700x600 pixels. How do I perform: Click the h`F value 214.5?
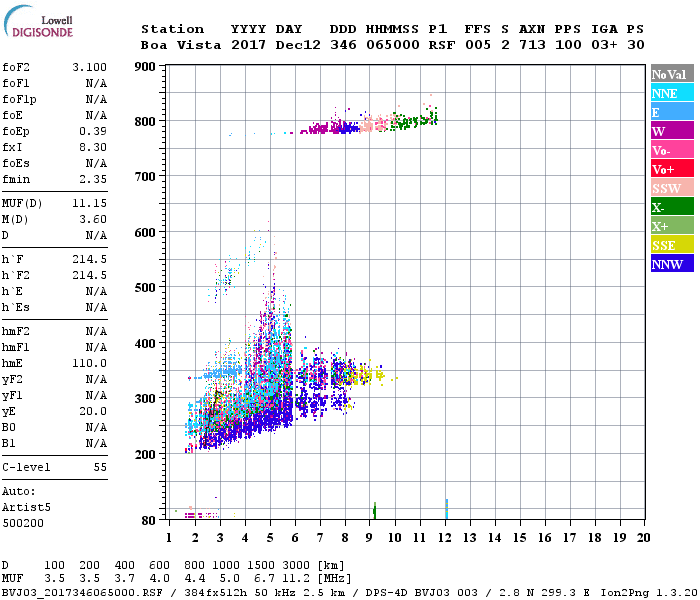pos(89,259)
